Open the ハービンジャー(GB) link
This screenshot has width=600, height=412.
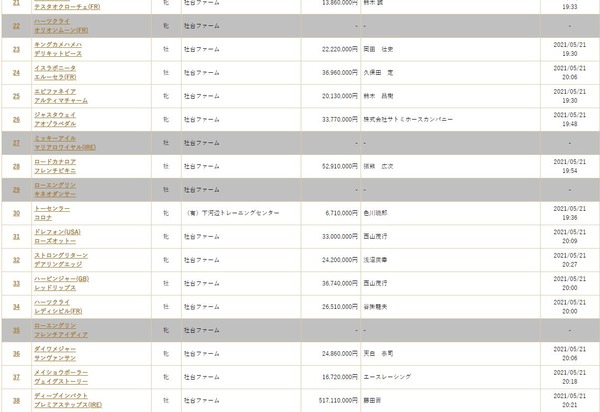[61, 279]
